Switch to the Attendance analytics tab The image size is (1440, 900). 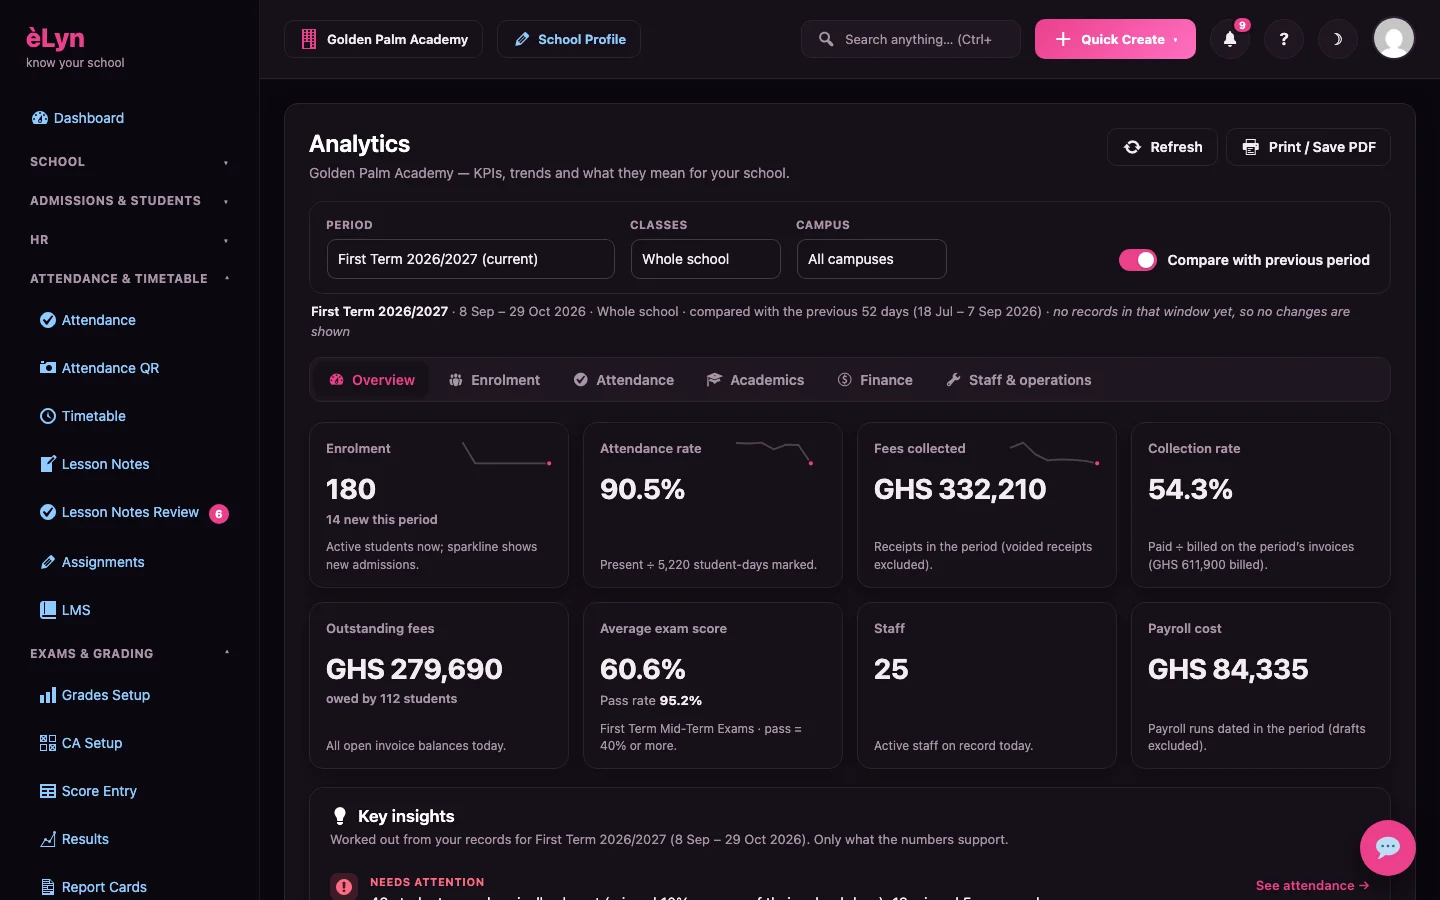(624, 380)
